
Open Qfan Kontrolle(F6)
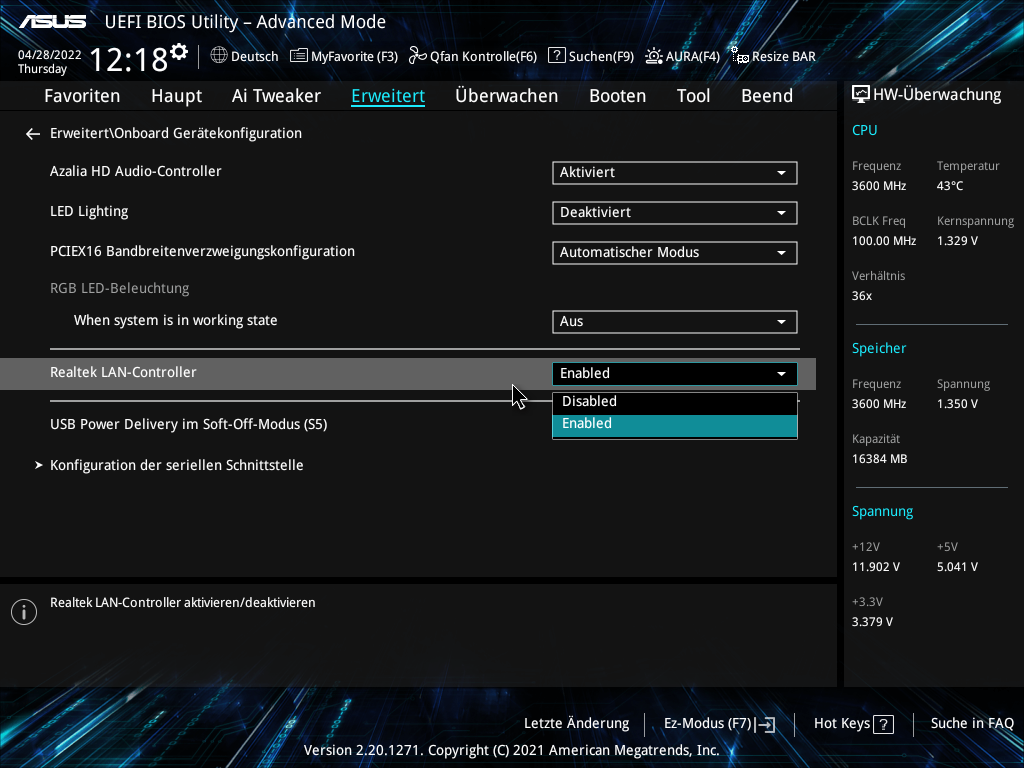coord(473,56)
